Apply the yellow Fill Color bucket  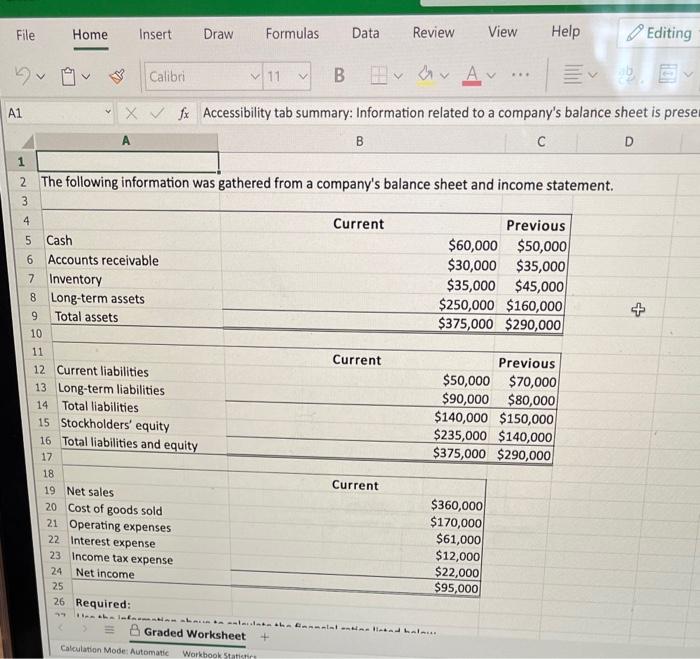pos(426,75)
